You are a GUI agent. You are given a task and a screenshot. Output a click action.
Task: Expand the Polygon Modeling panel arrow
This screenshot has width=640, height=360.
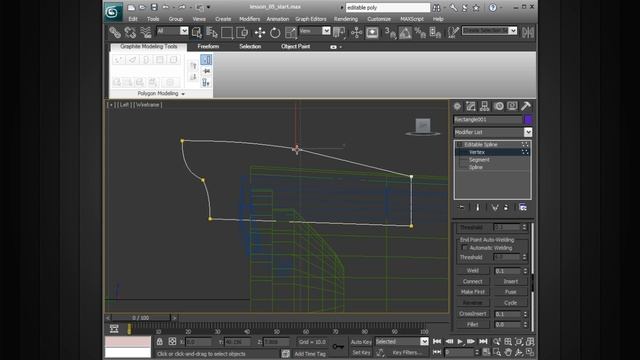(x=183, y=94)
